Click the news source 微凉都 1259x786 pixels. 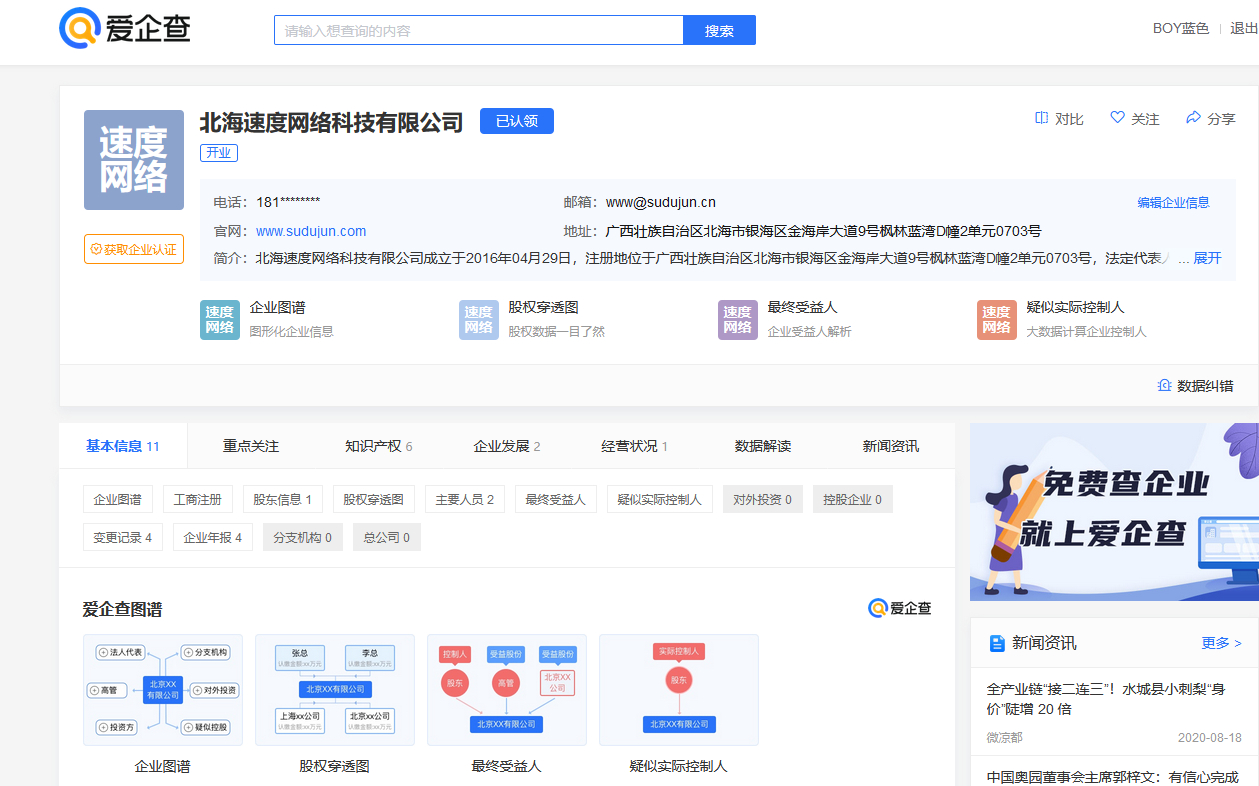(x=1005, y=737)
